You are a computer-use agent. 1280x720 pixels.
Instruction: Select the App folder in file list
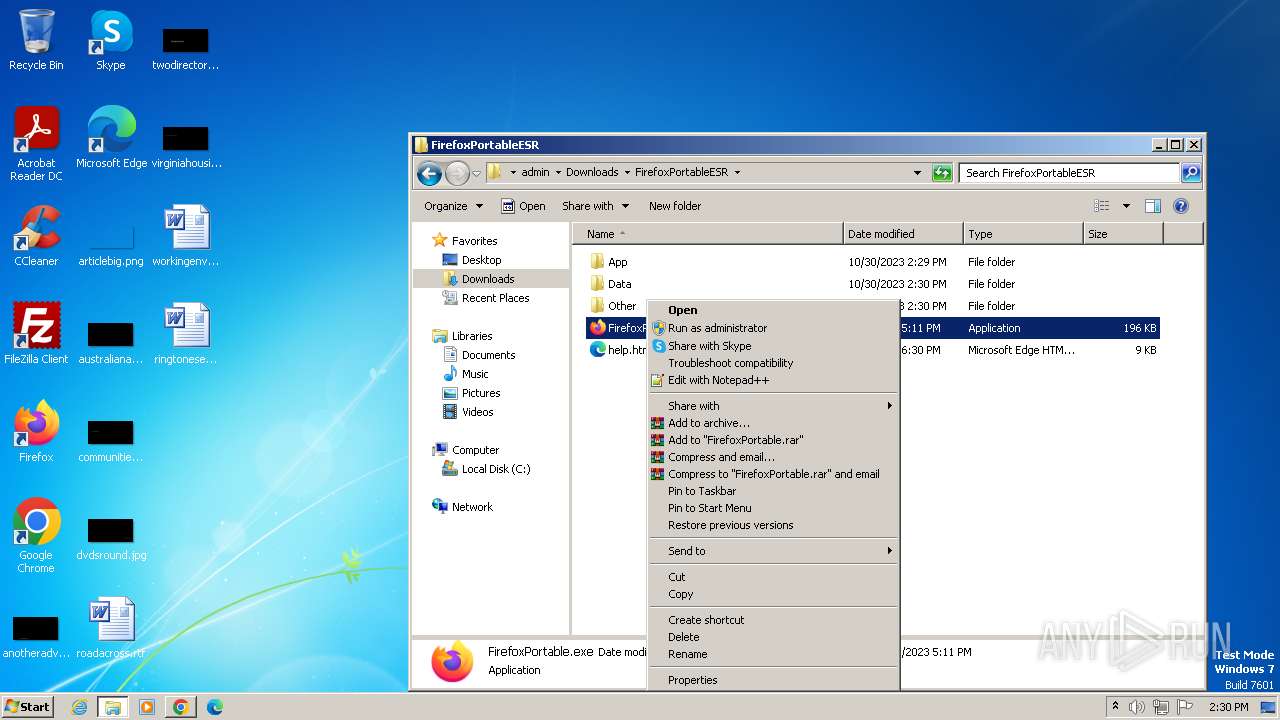[x=609, y=262]
